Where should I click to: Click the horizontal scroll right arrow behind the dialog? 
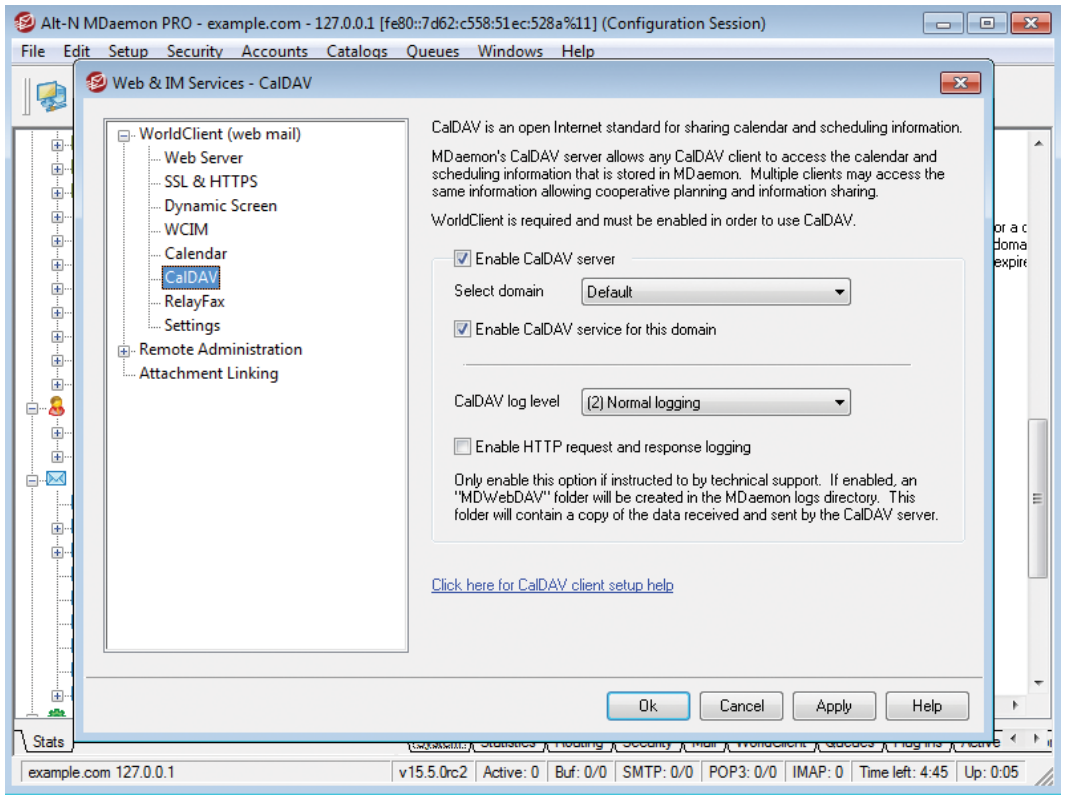pos(1015,706)
